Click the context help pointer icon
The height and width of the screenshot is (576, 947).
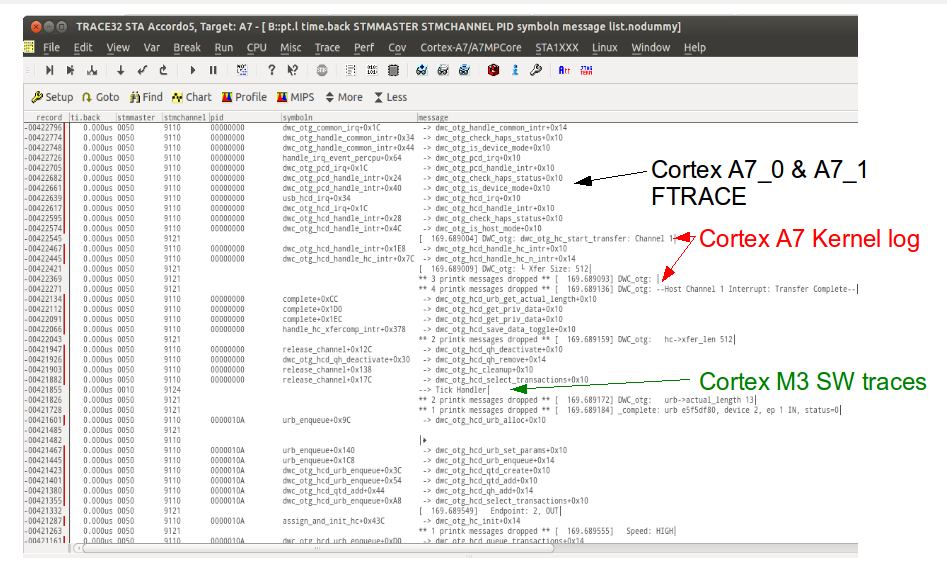coord(292,70)
